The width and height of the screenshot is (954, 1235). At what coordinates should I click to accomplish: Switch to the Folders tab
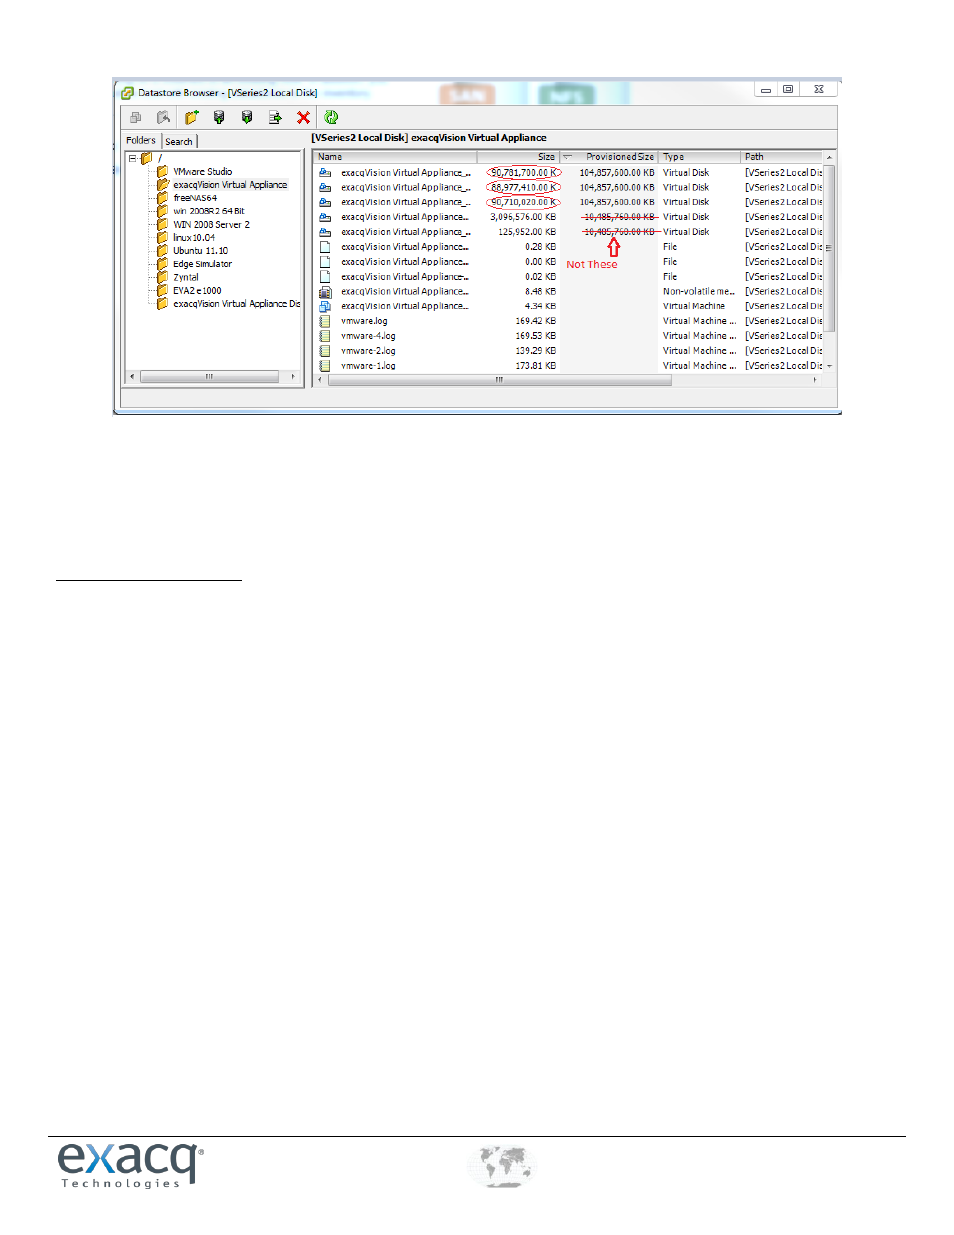[x=141, y=141]
